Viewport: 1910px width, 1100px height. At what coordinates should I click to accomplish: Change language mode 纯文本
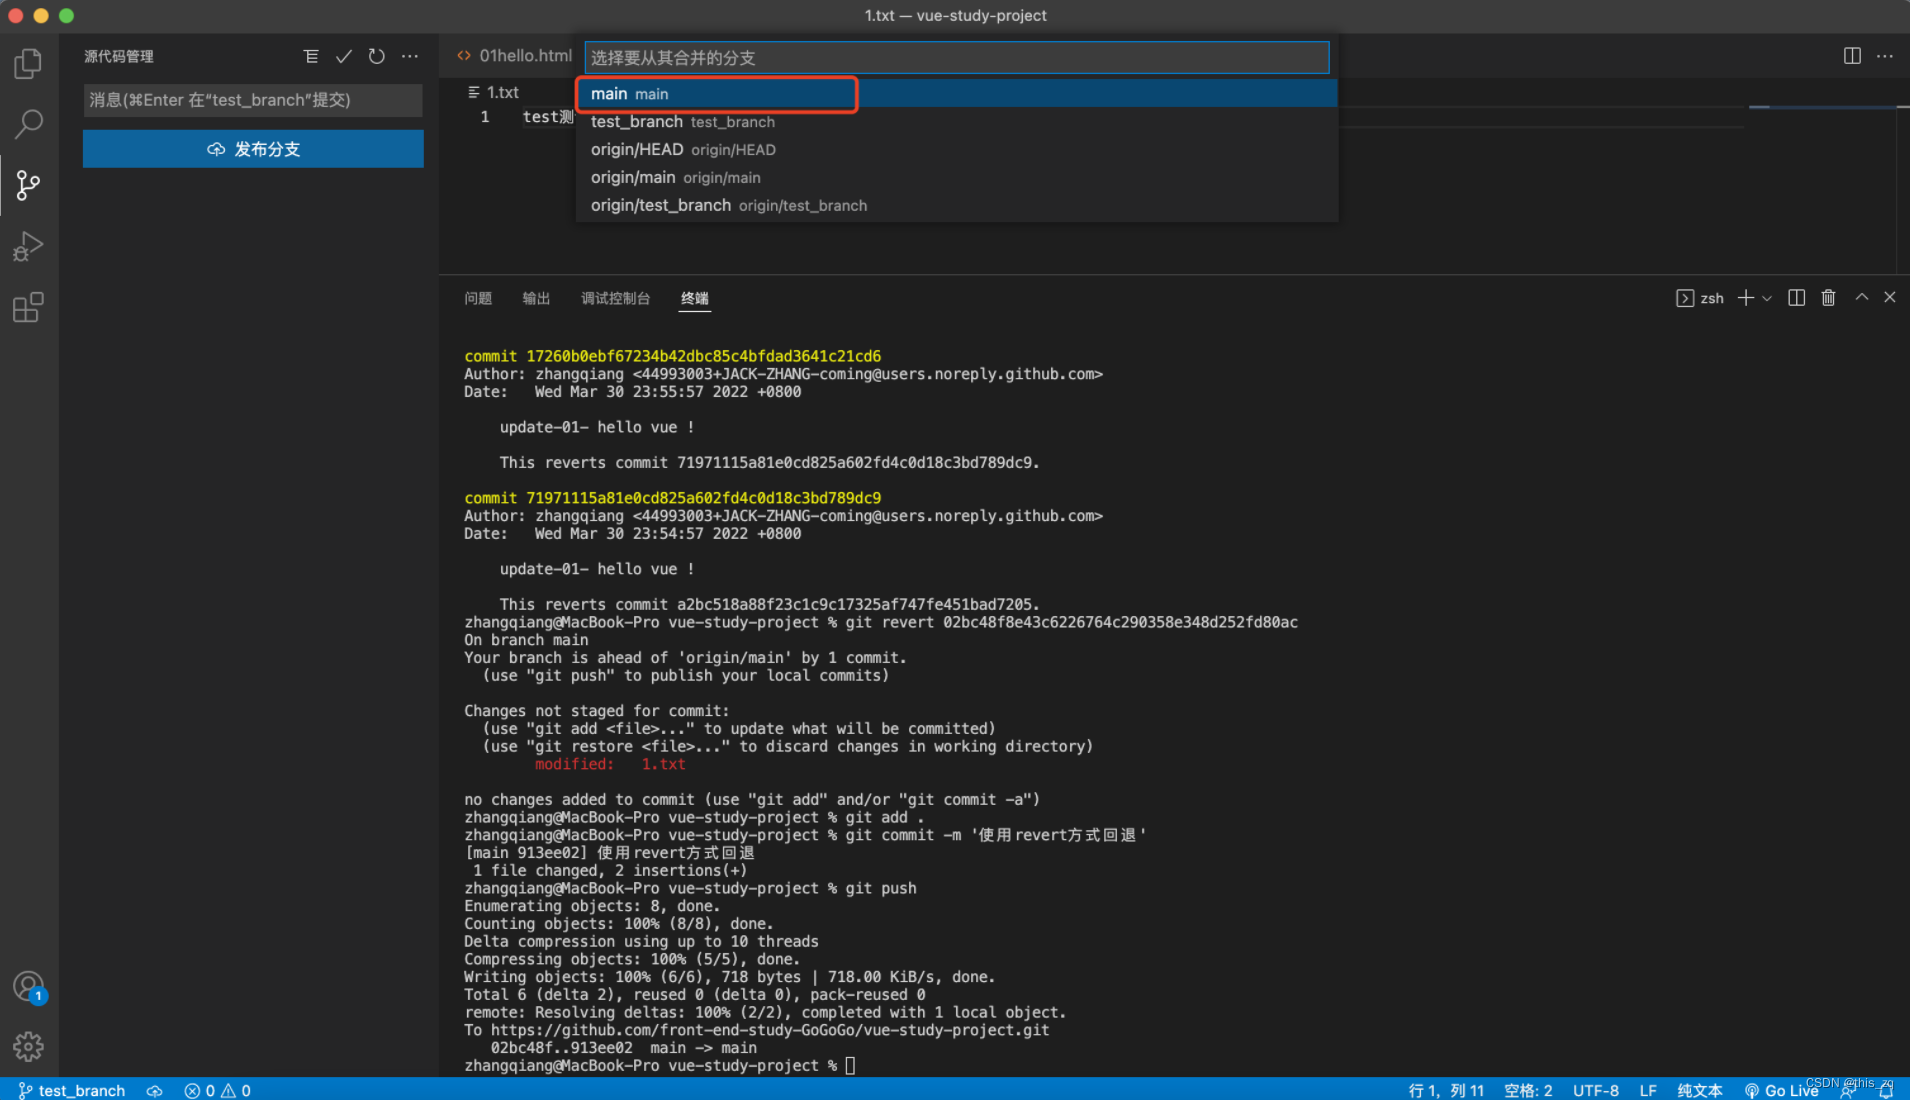coord(1700,1090)
